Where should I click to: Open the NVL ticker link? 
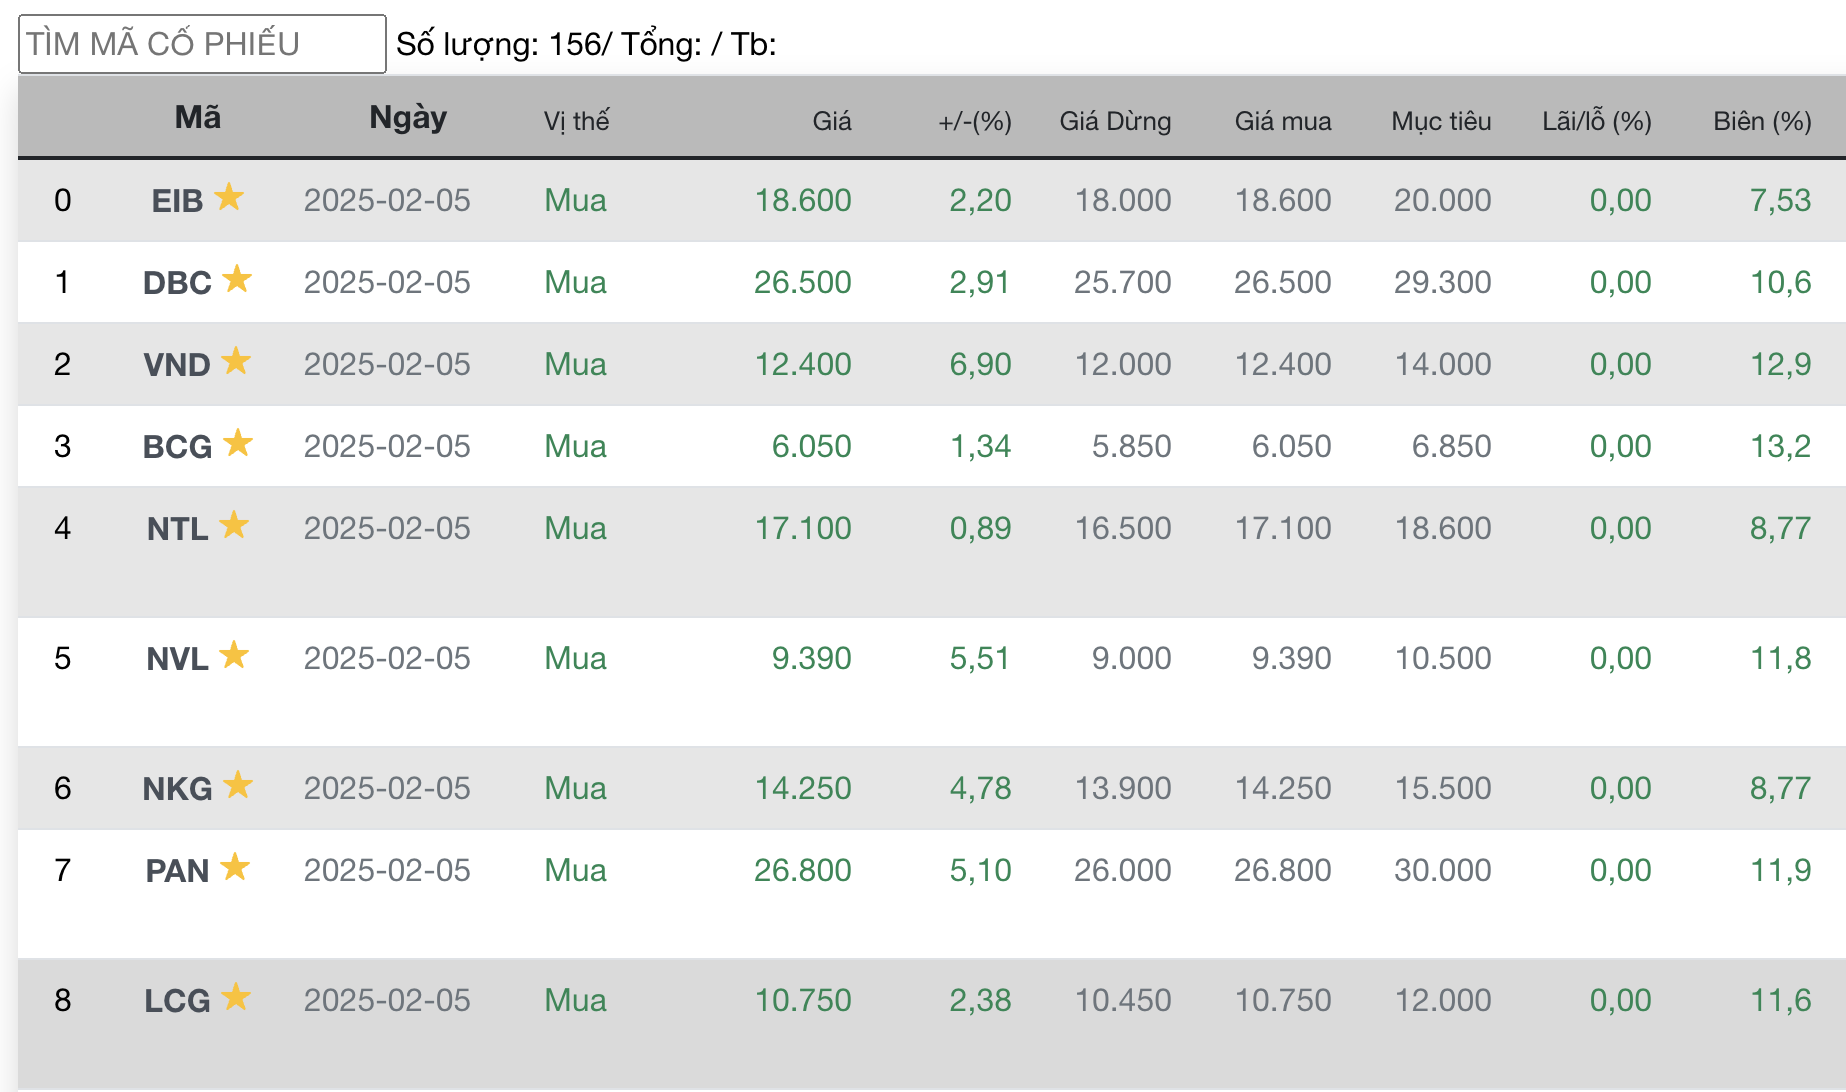pyautogui.click(x=177, y=659)
